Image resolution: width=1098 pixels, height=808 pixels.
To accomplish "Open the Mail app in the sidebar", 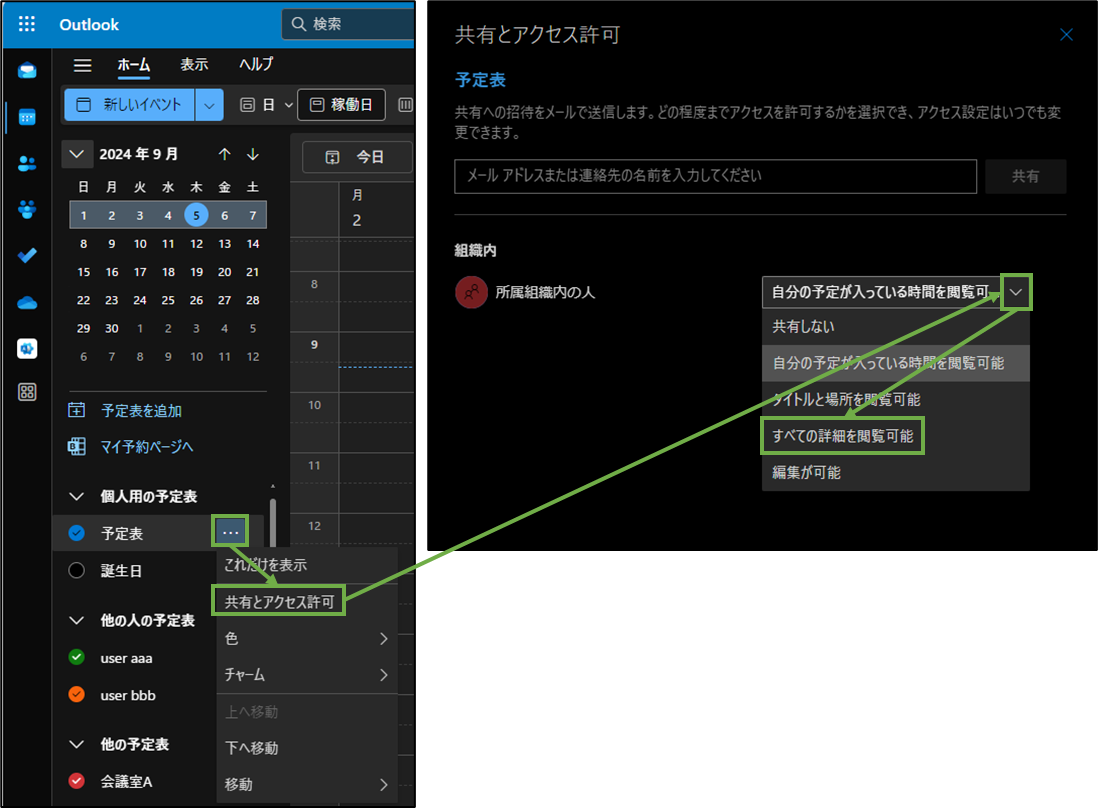I will pyautogui.click(x=26, y=70).
